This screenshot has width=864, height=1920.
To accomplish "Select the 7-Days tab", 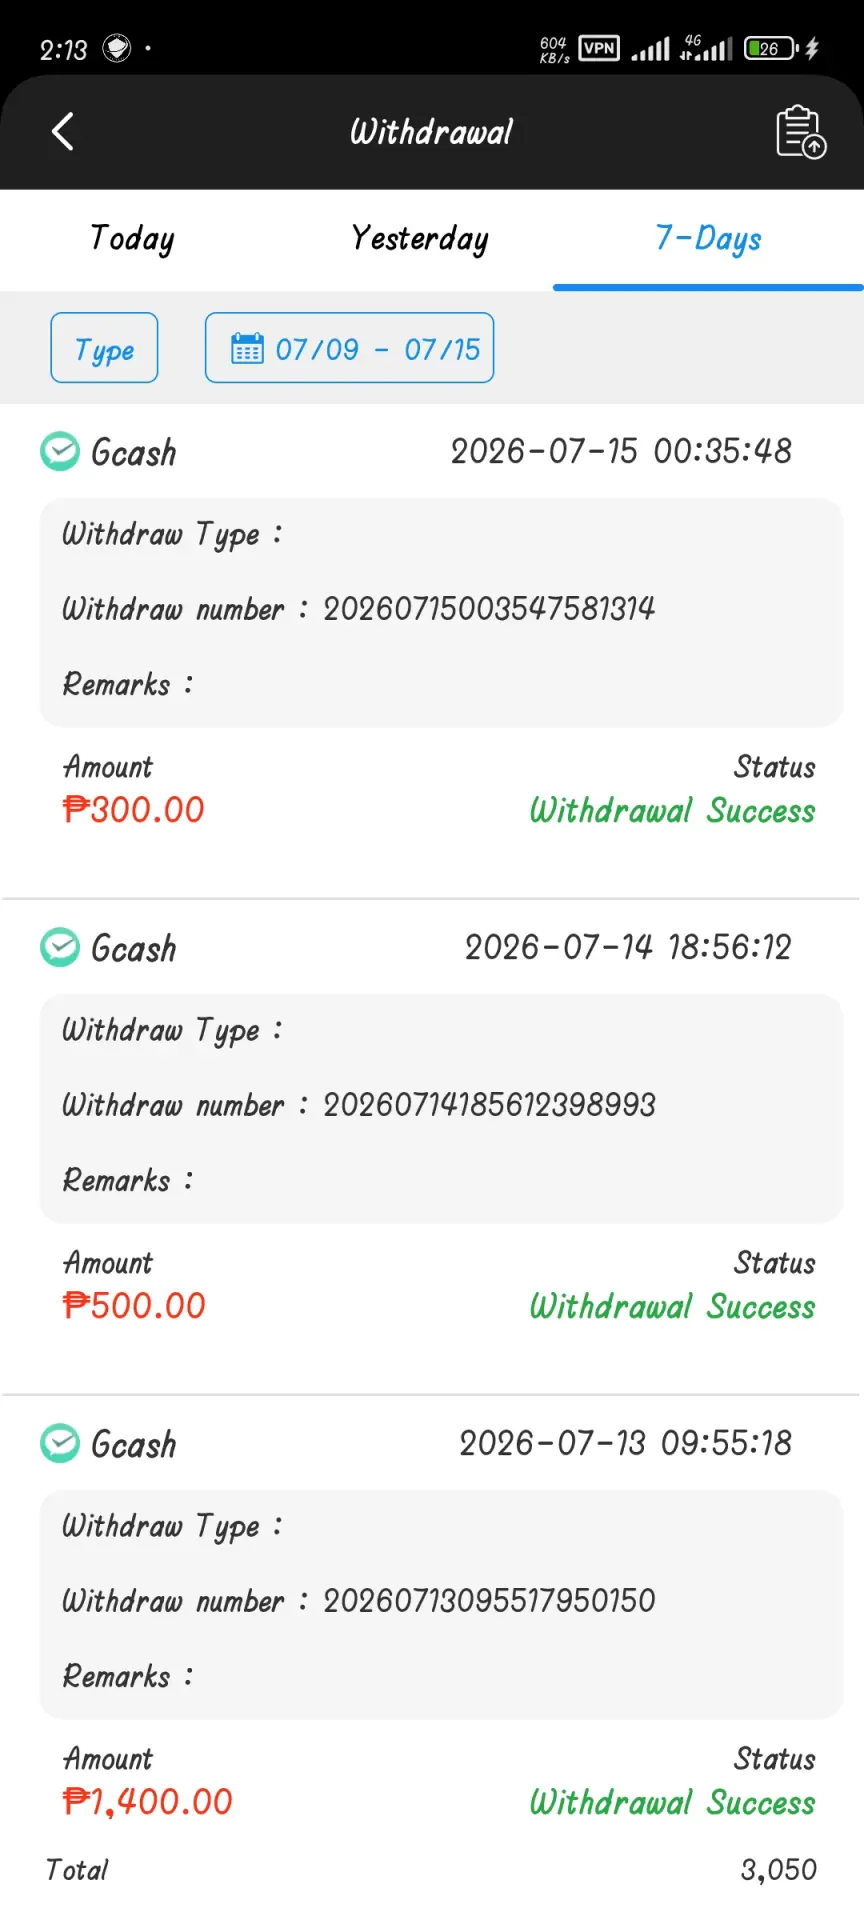I will pos(708,239).
